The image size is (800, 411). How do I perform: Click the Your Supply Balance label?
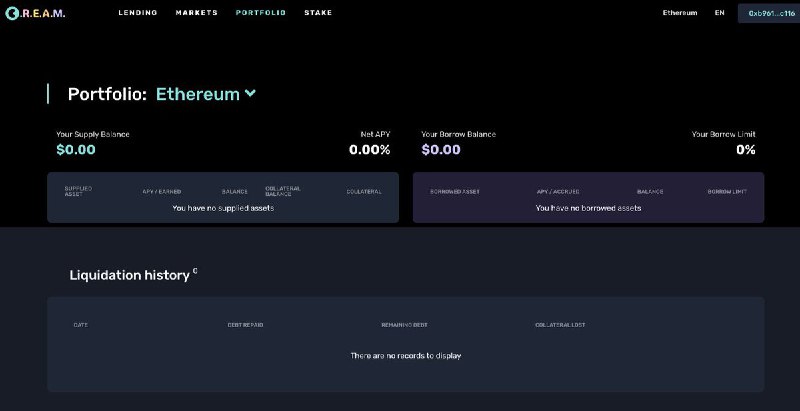(93, 134)
